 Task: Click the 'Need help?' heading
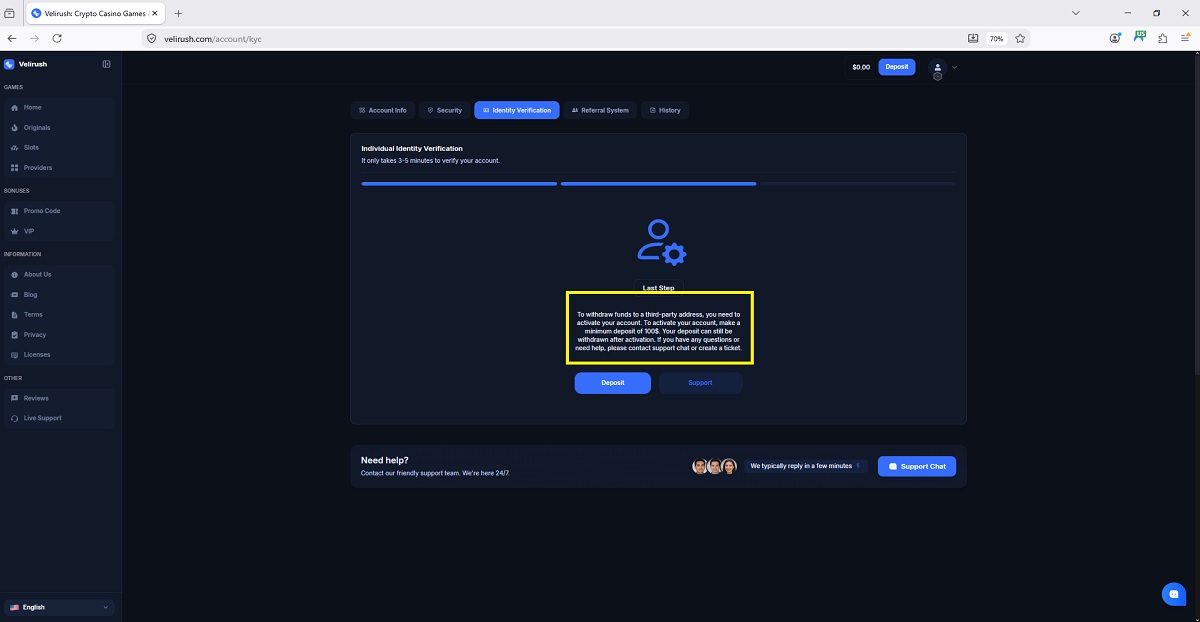click(385, 460)
